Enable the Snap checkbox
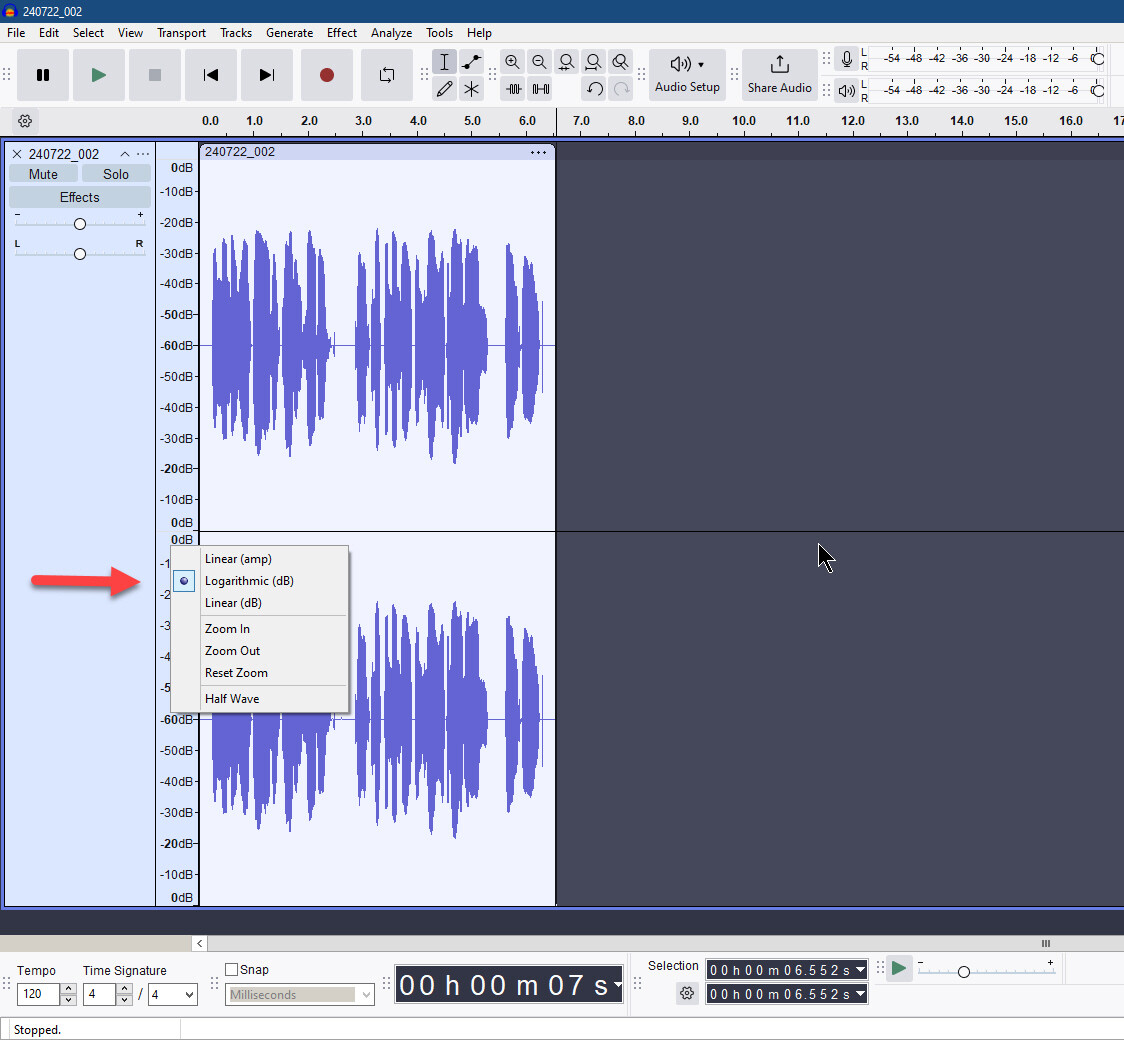Image resolution: width=1124 pixels, height=1040 pixels. coord(232,969)
